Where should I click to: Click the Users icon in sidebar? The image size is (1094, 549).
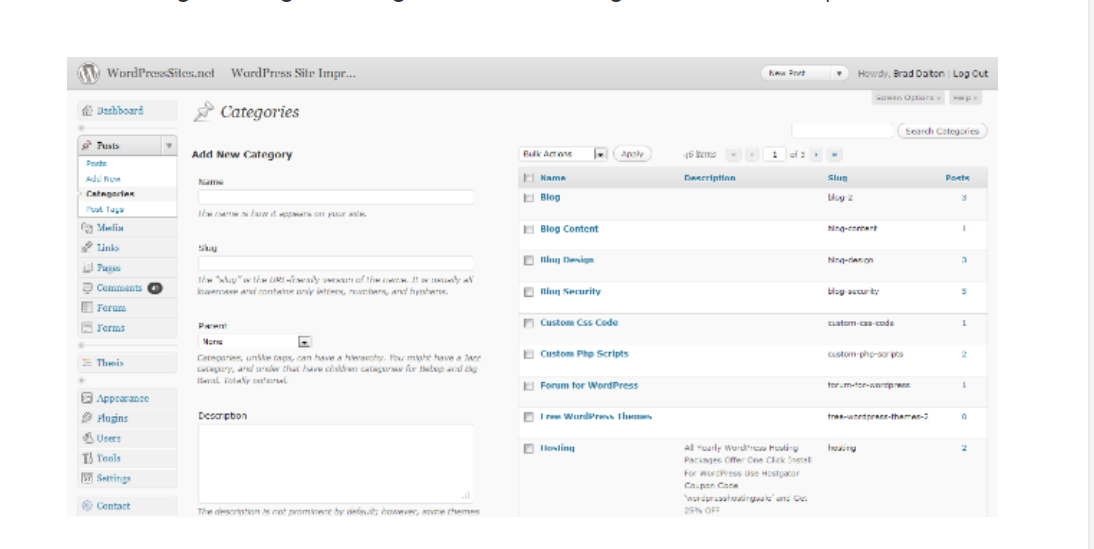click(87, 438)
